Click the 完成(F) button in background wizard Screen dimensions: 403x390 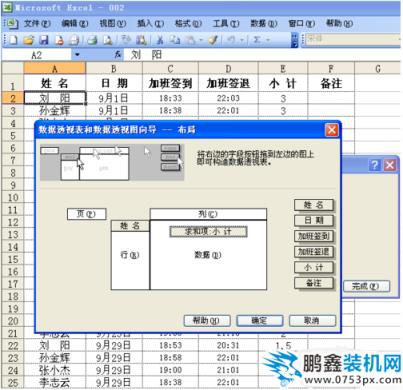point(366,286)
